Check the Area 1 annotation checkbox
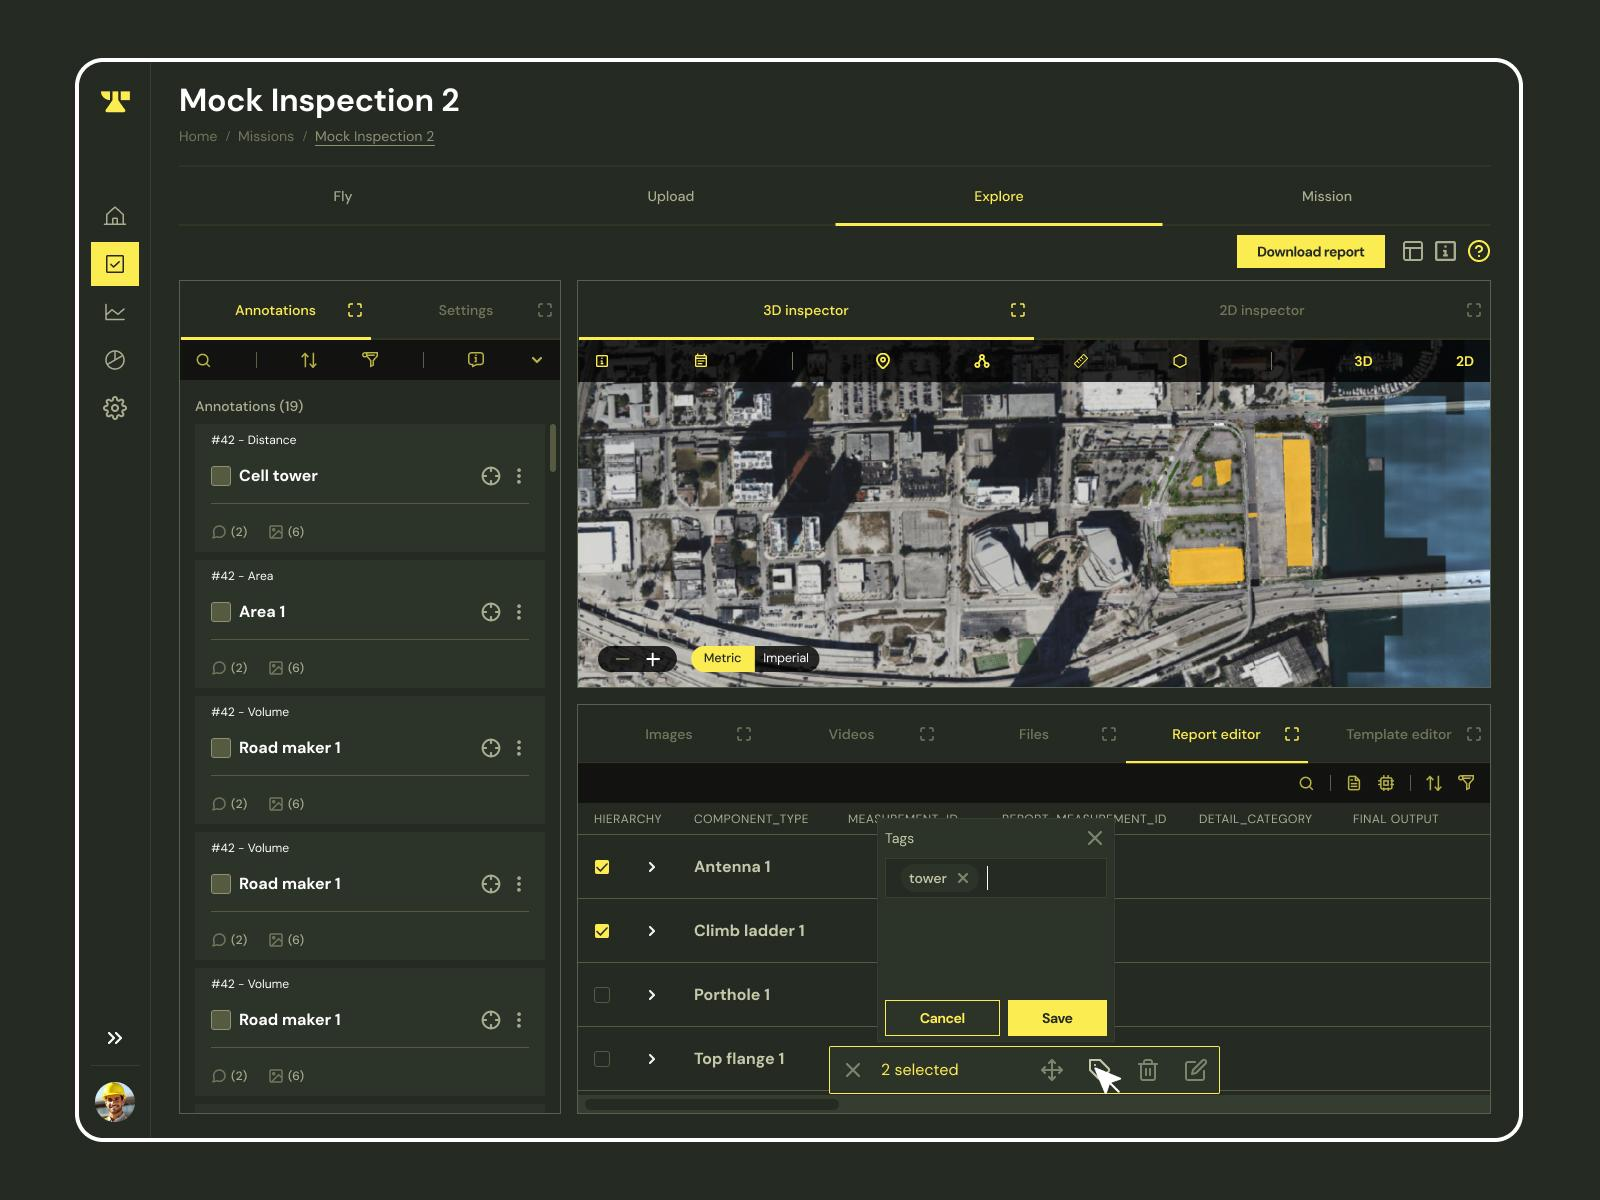1600x1200 pixels. pyautogui.click(x=221, y=612)
